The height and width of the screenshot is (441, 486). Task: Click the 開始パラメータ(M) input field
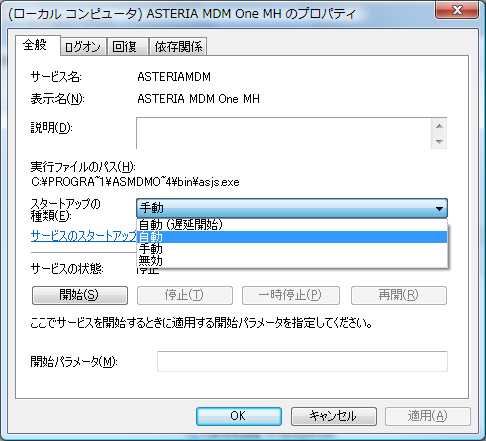pos(302,361)
